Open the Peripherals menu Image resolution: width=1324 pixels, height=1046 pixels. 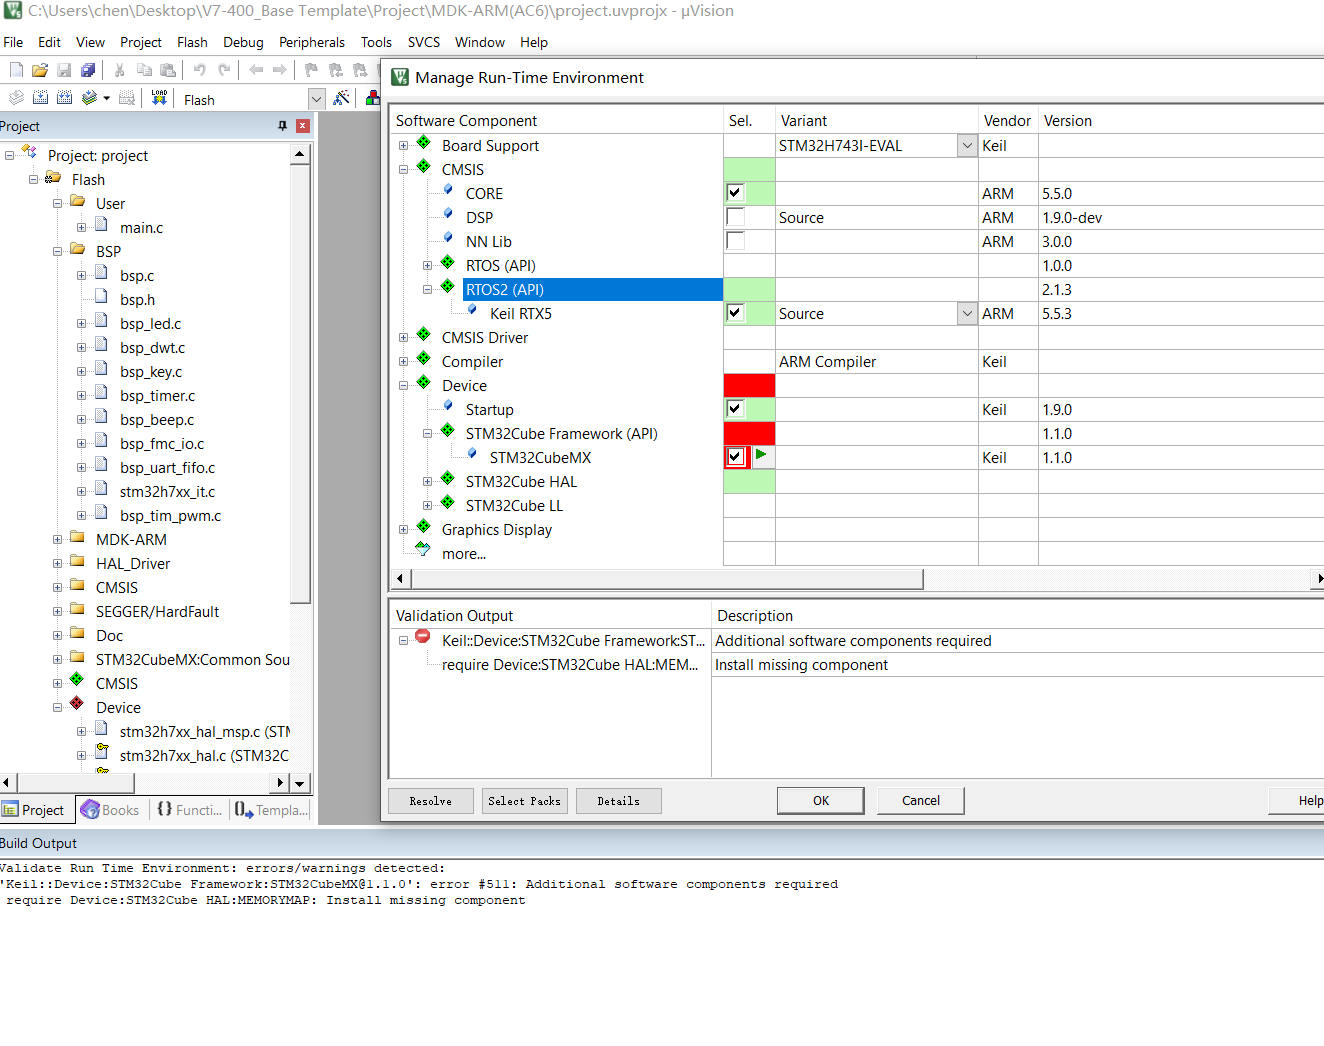coord(312,42)
